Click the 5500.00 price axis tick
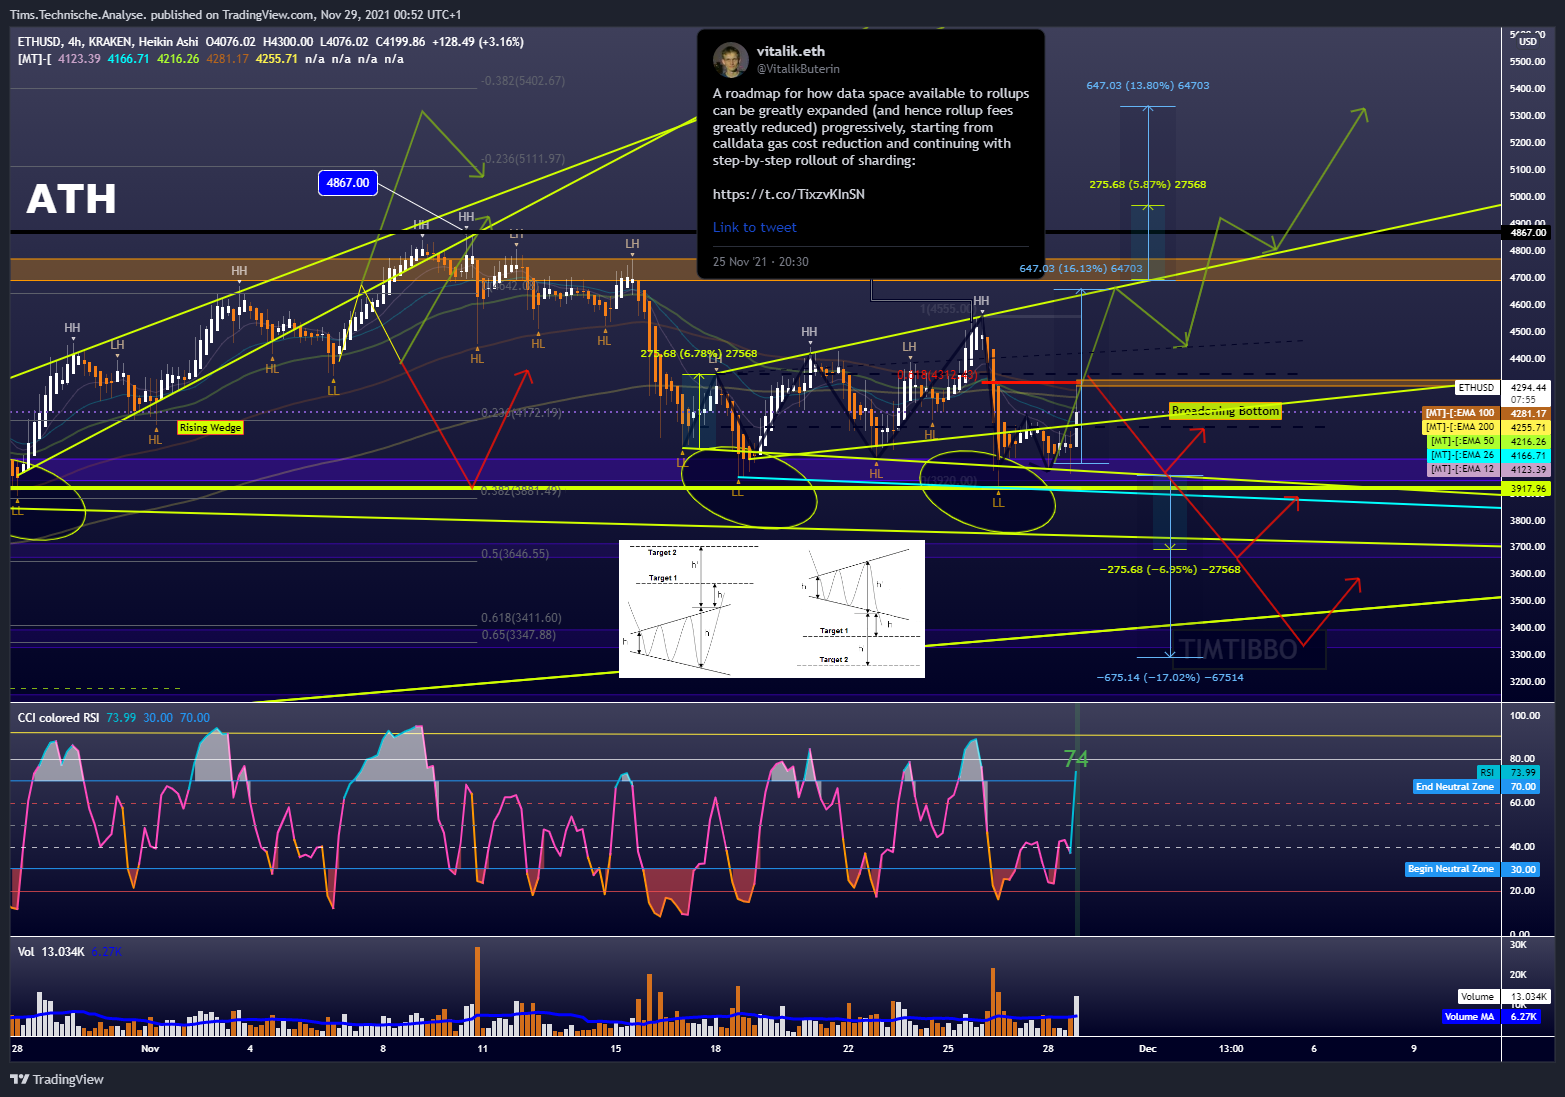This screenshot has height=1097, width=1565. tap(1528, 62)
